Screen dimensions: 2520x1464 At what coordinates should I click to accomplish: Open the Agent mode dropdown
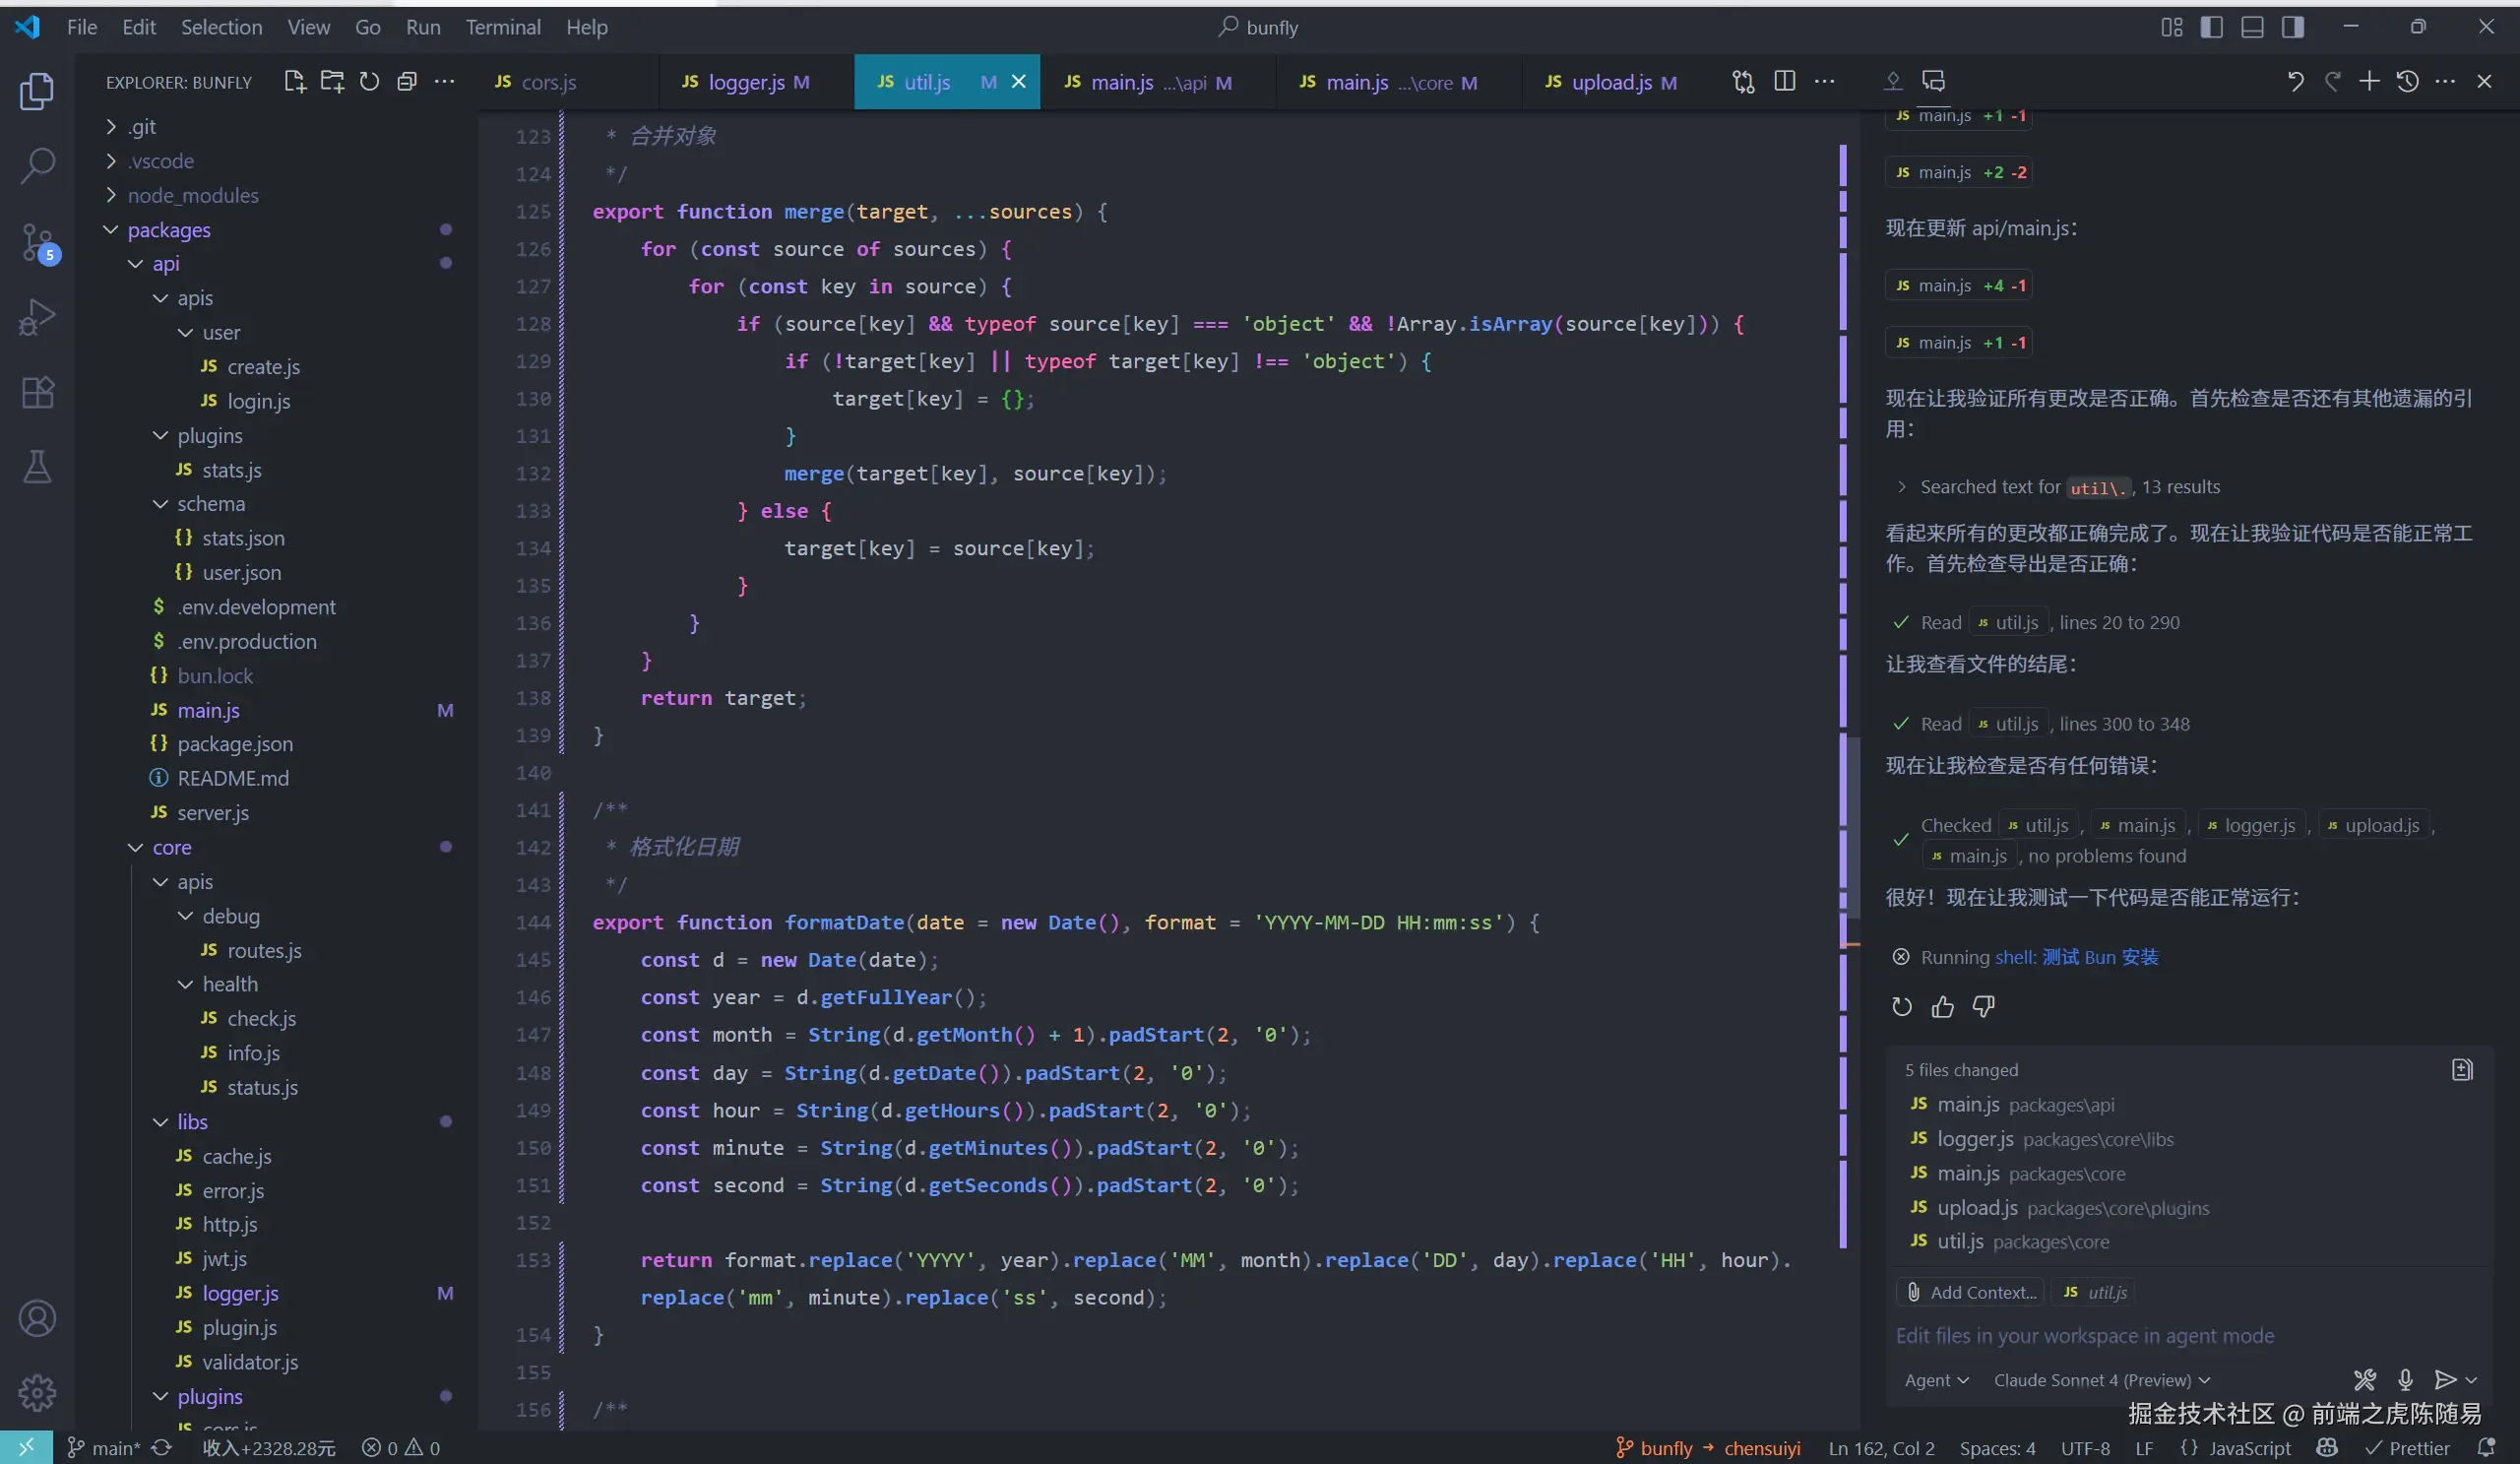coord(1936,1380)
